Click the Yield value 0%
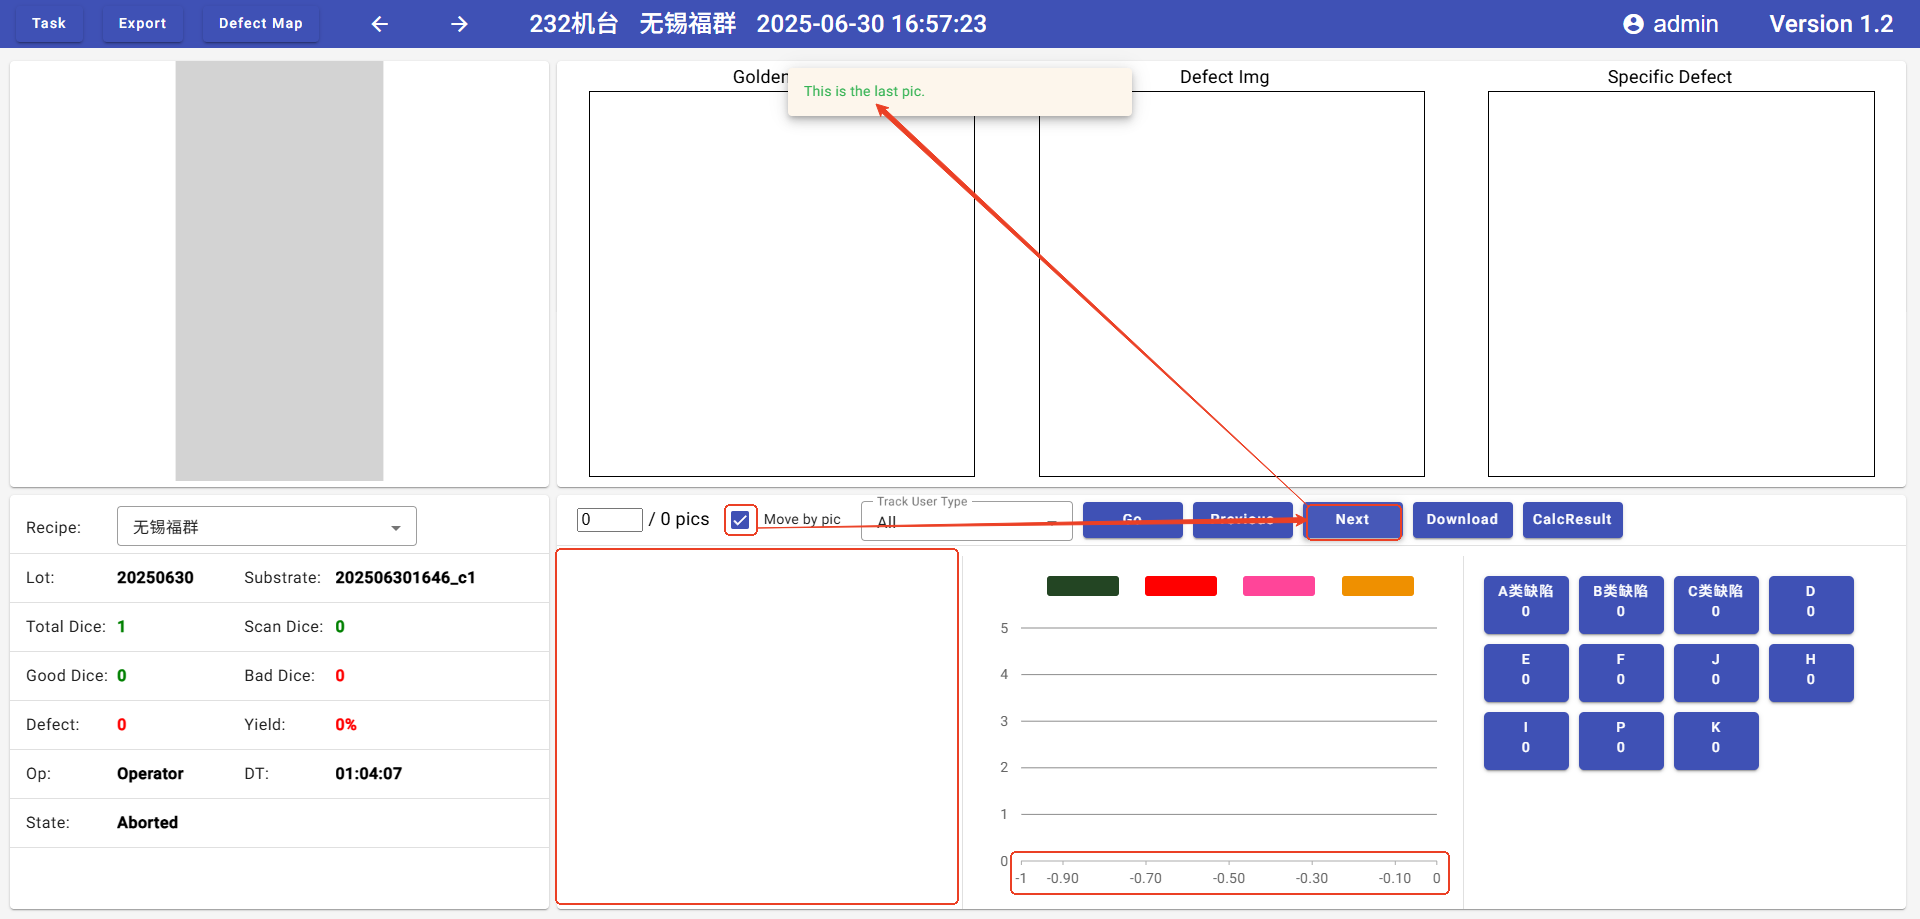 coord(346,725)
